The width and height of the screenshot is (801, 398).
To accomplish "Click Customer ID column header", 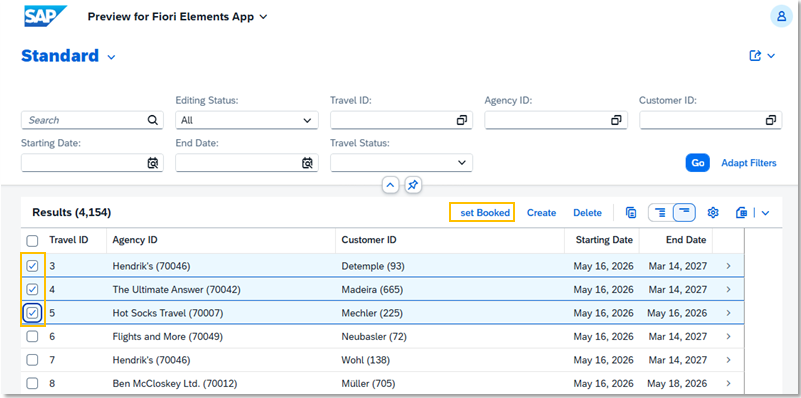I will pos(369,240).
